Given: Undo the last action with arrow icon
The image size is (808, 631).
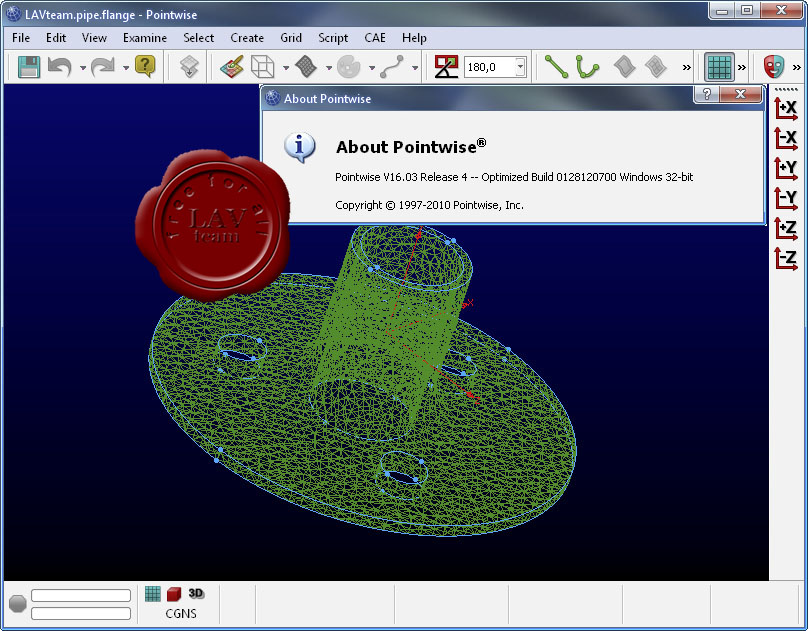Looking at the screenshot, I should (x=60, y=67).
